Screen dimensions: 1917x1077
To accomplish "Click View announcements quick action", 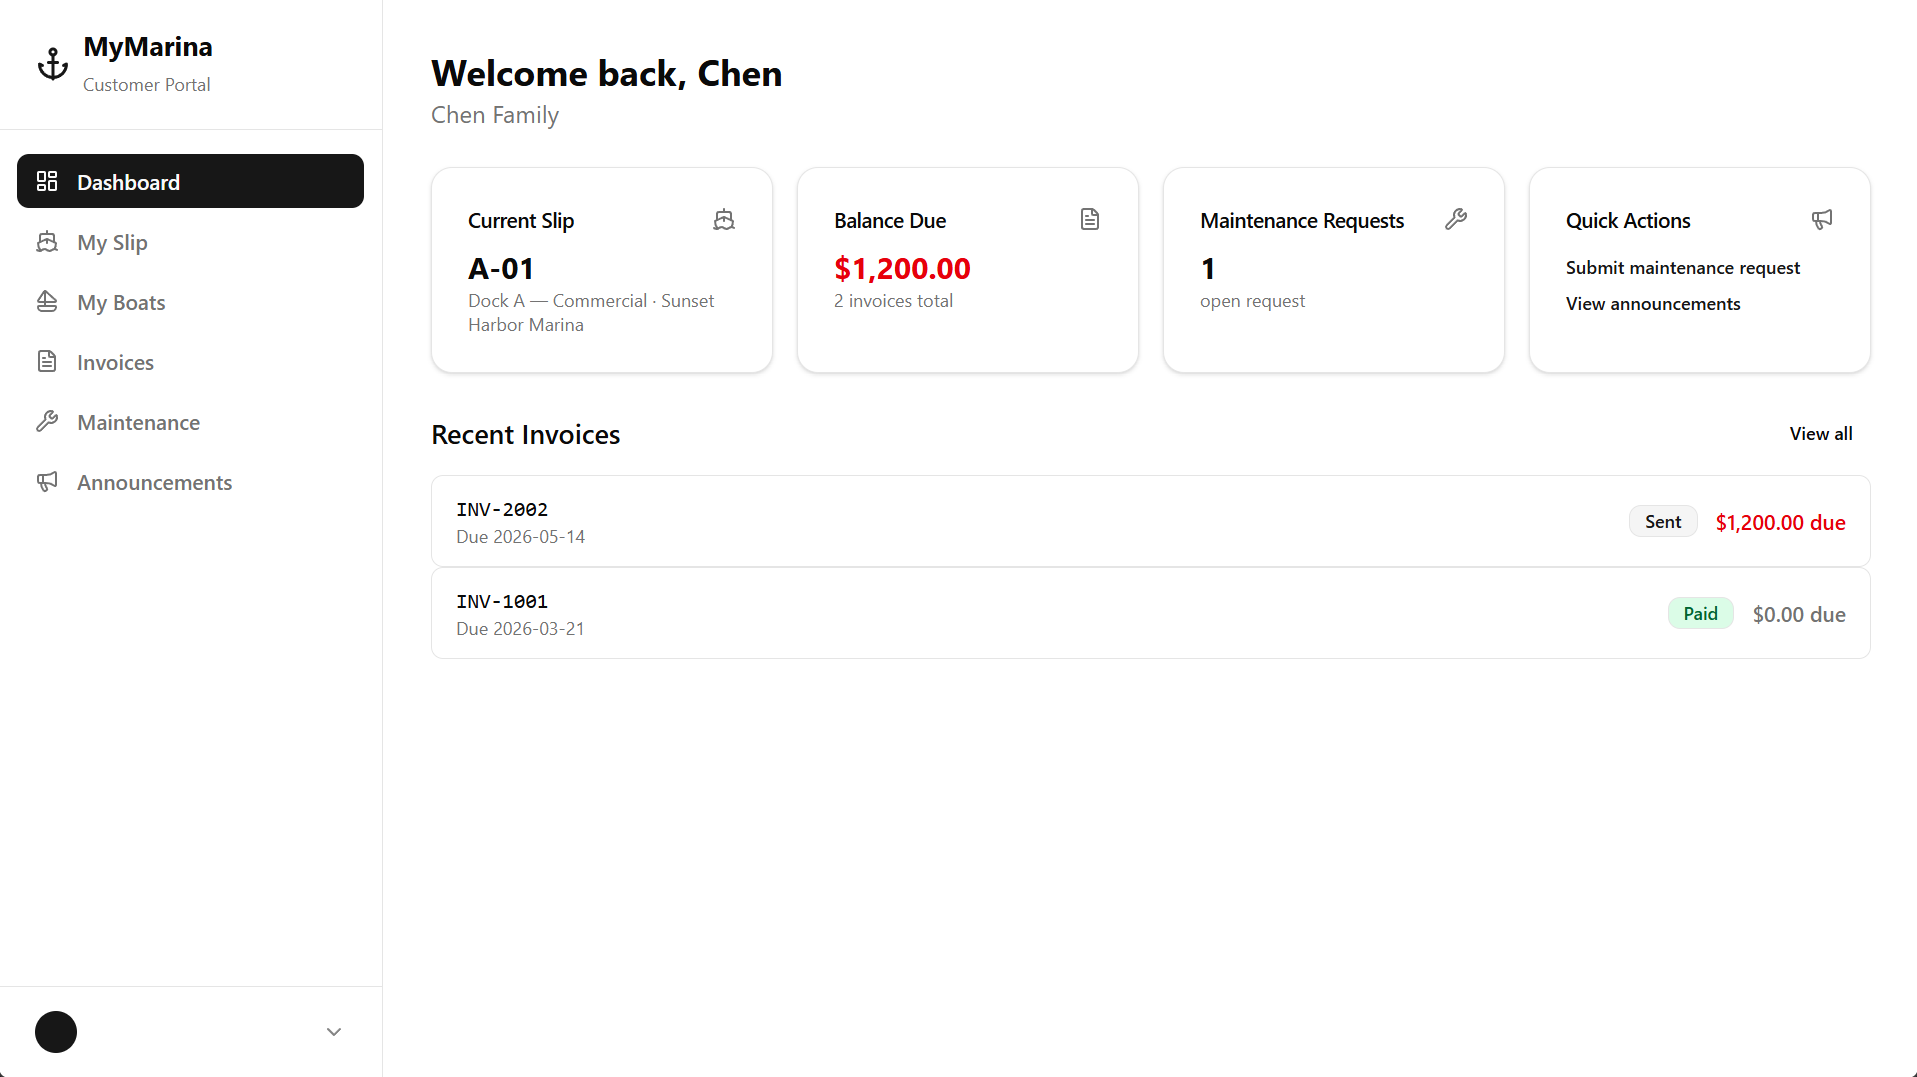I will point(1652,303).
